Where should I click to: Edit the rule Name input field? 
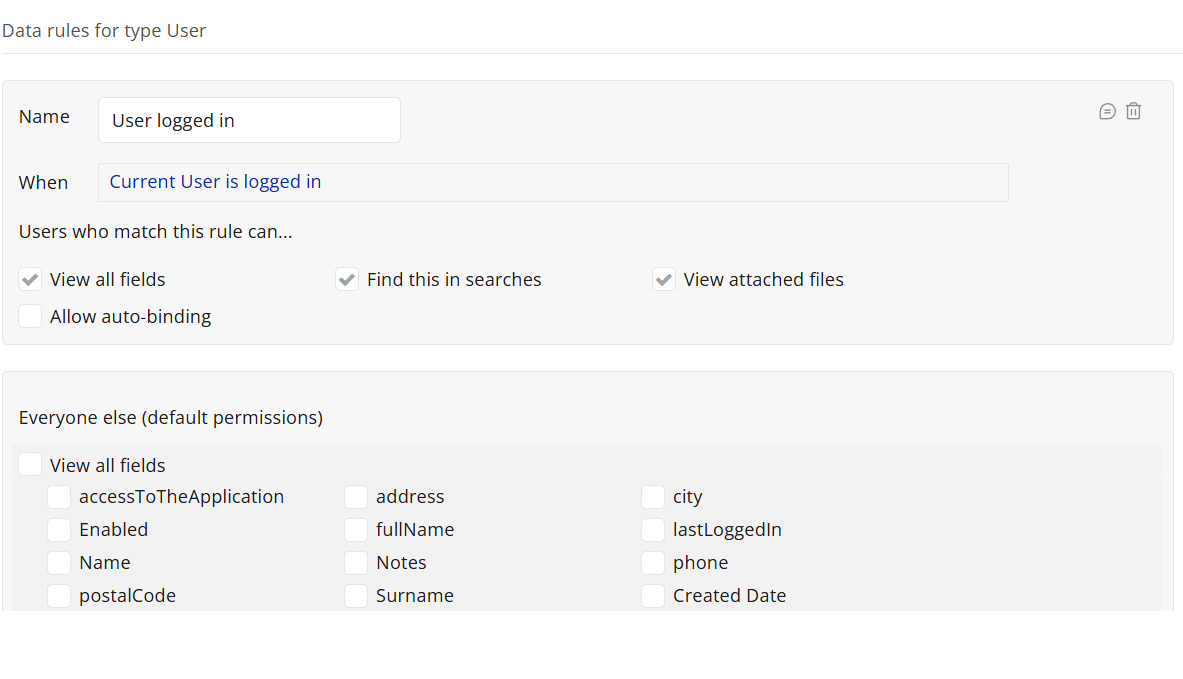tap(249, 120)
